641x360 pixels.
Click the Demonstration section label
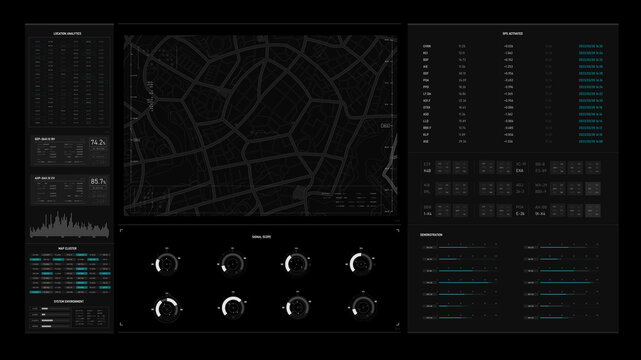(431, 235)
